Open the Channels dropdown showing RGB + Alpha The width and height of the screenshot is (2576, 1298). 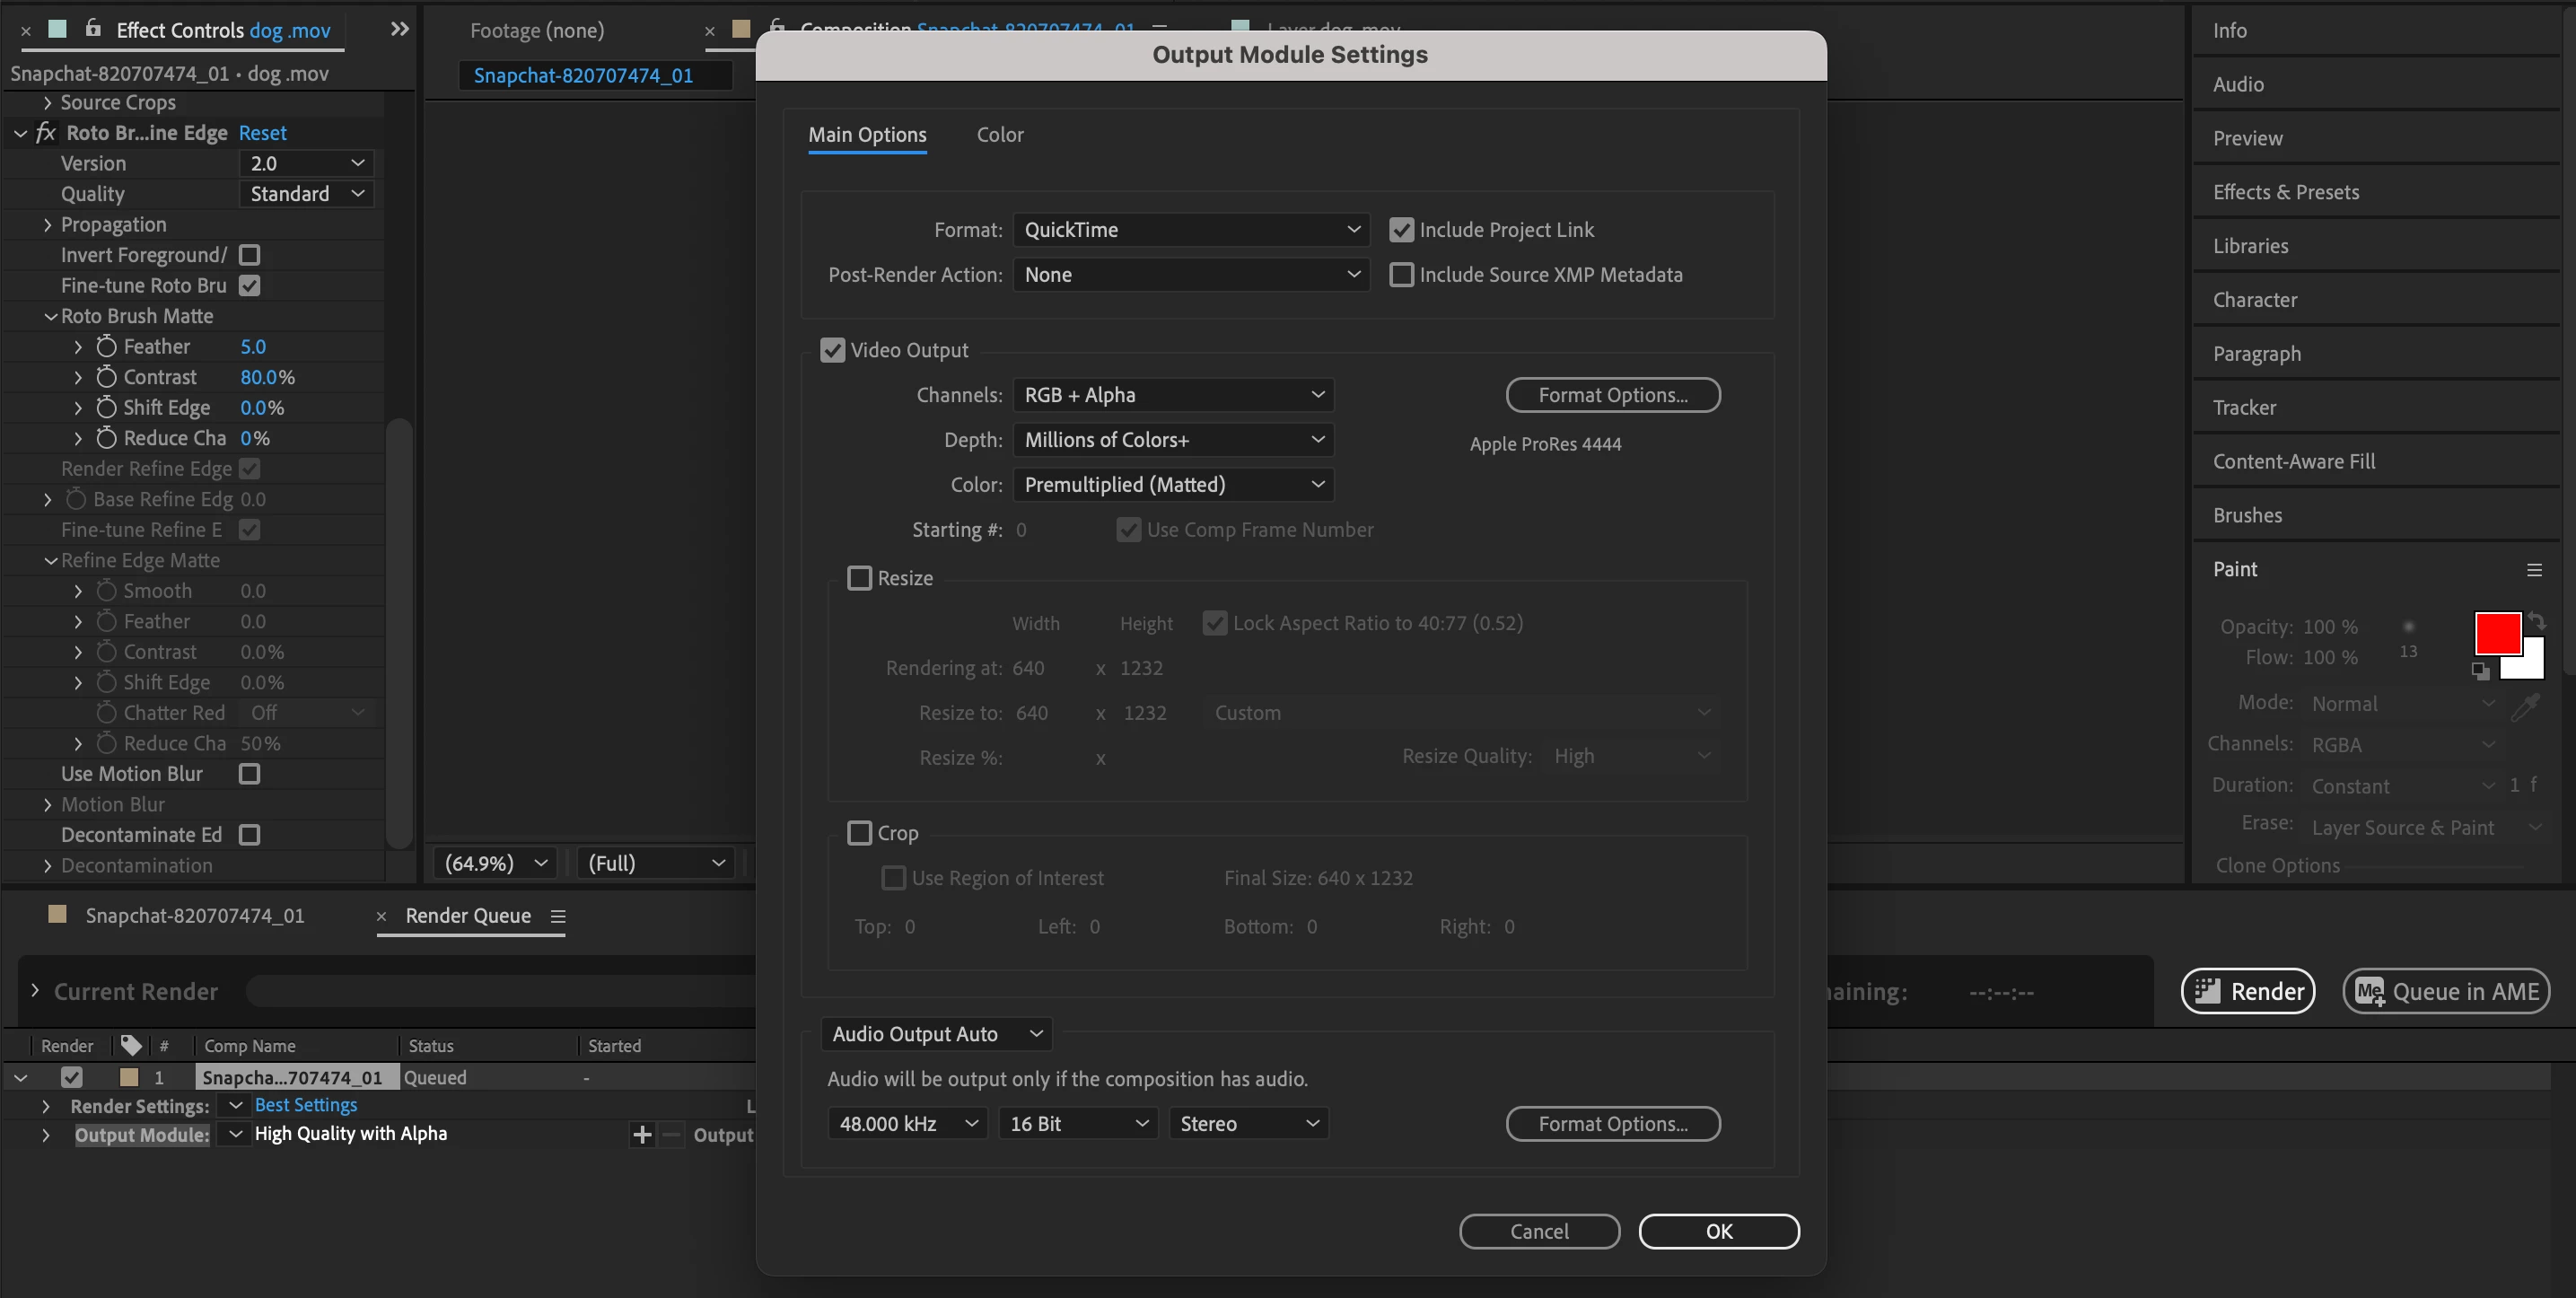point(1173,395)
